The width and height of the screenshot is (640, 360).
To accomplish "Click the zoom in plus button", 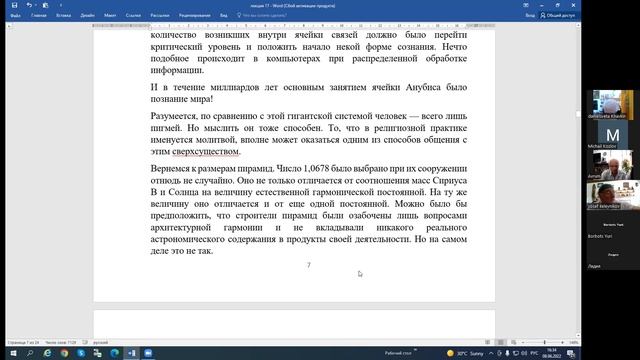I will click(x=562, y=342).
